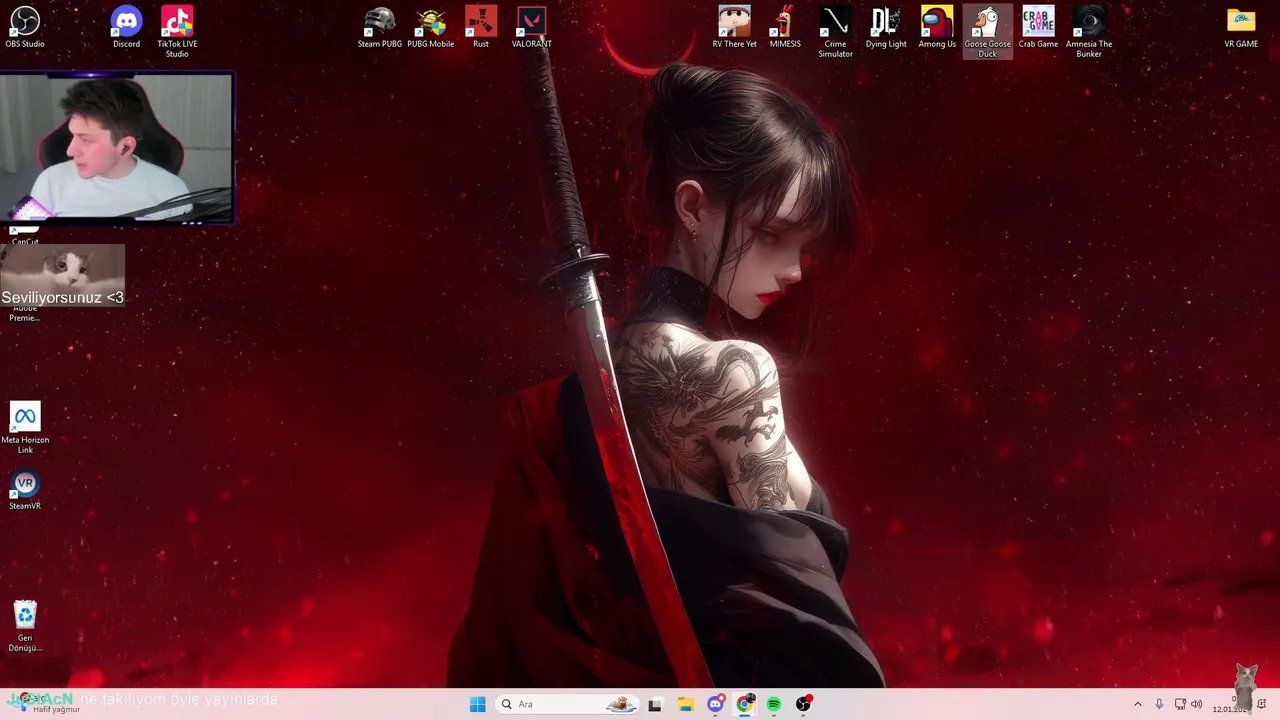Select the SteamVR desktop shortcut
The height and width of the screenshot is (720, 1280).
point(25,490)
